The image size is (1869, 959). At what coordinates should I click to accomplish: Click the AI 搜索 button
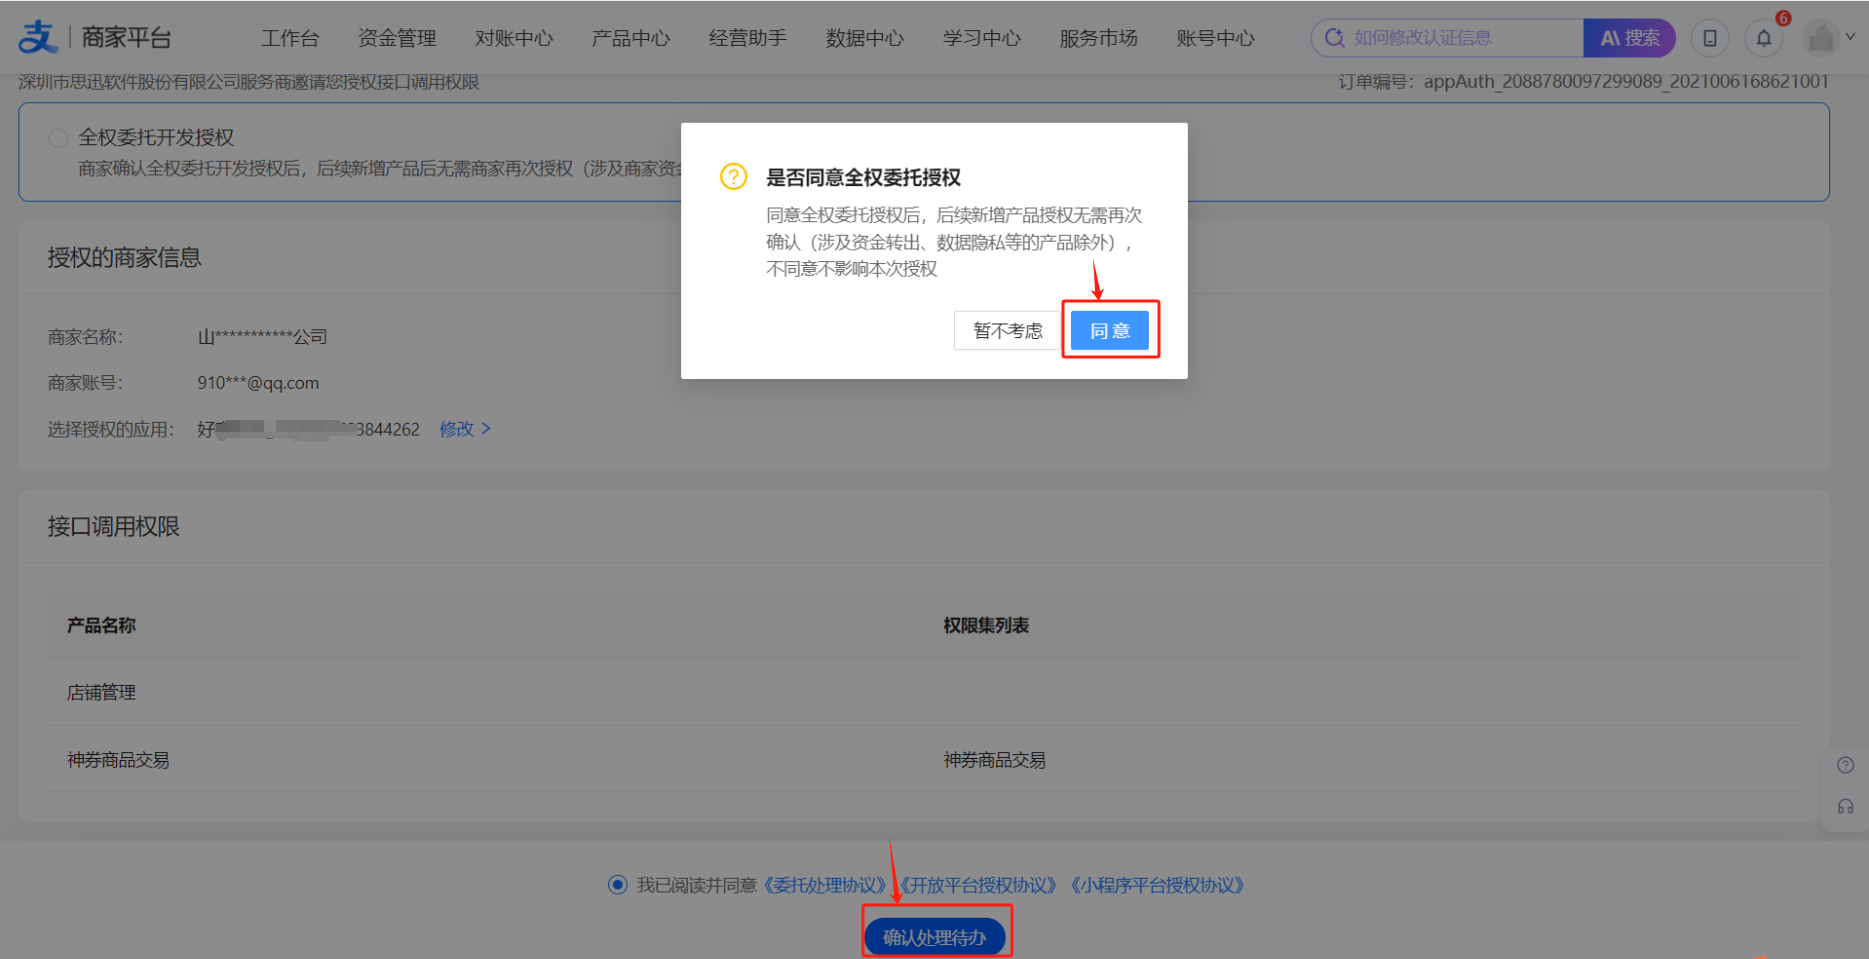1630,38
